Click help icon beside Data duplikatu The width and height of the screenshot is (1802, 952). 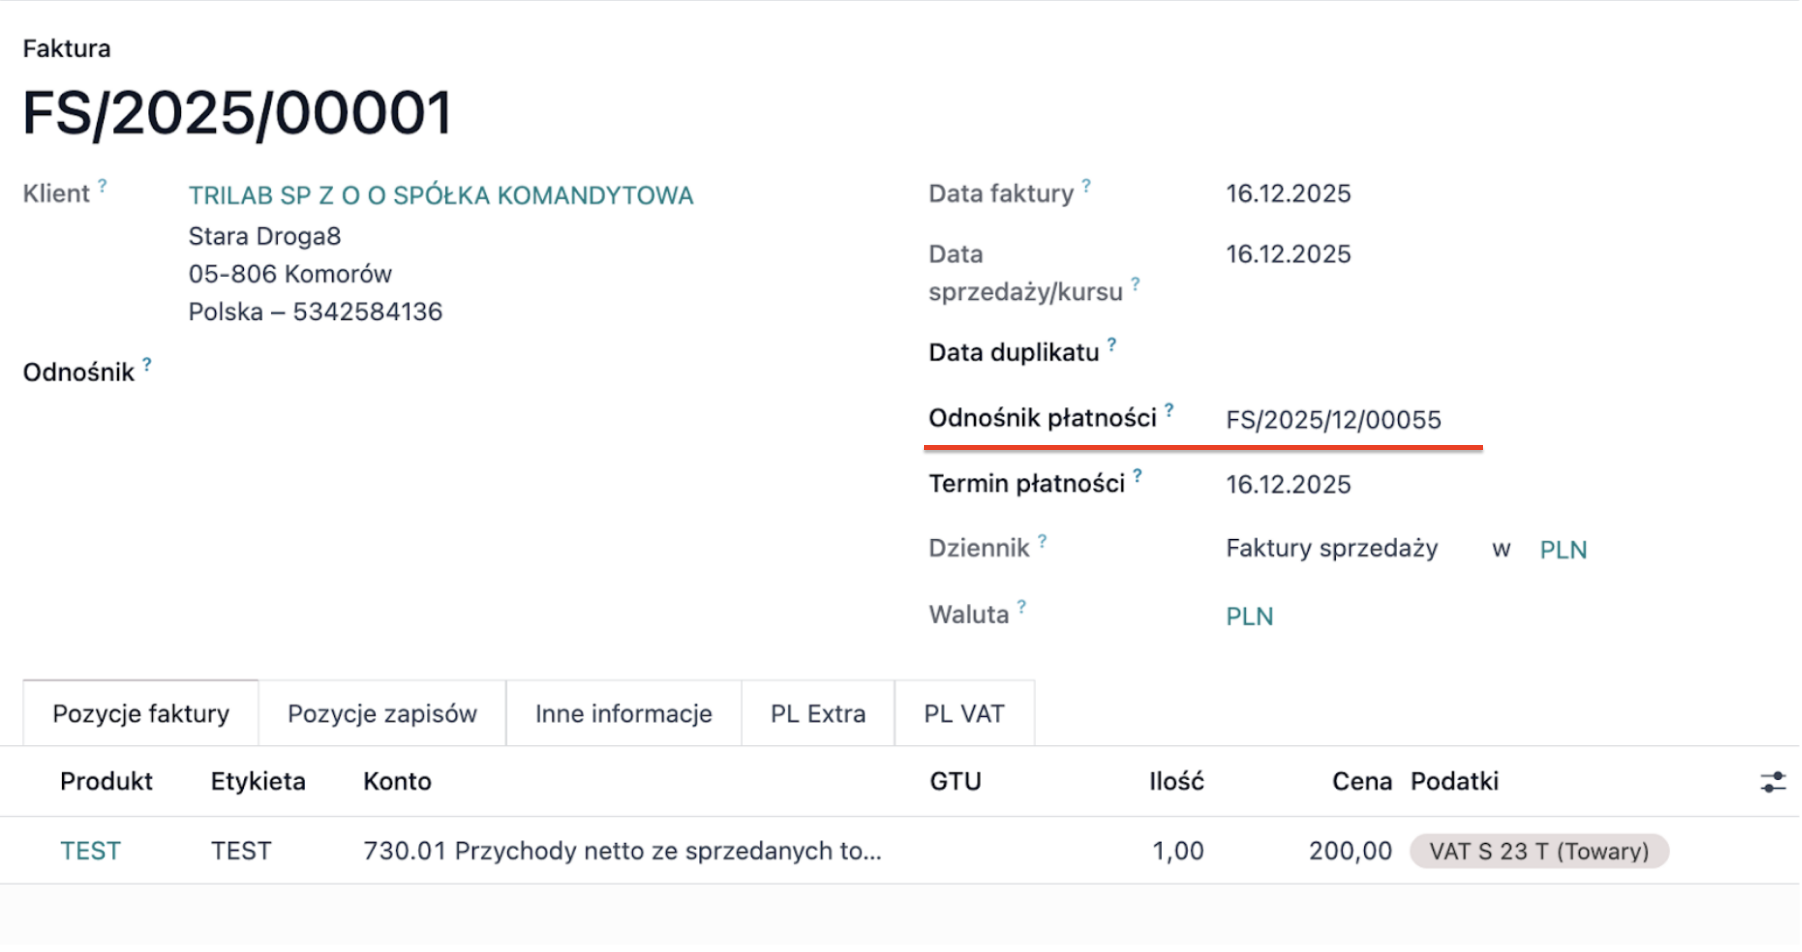[x=1111, y=345]
